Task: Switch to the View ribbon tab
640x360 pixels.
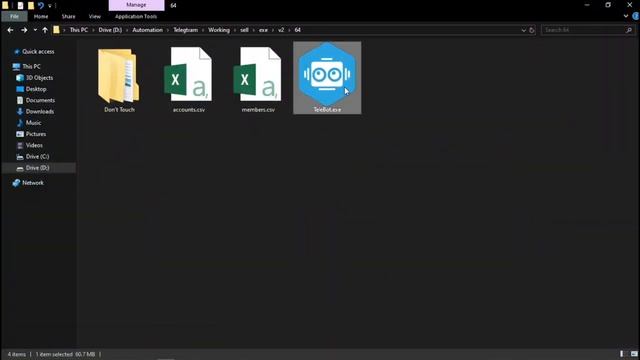Action: click(95, 16)
